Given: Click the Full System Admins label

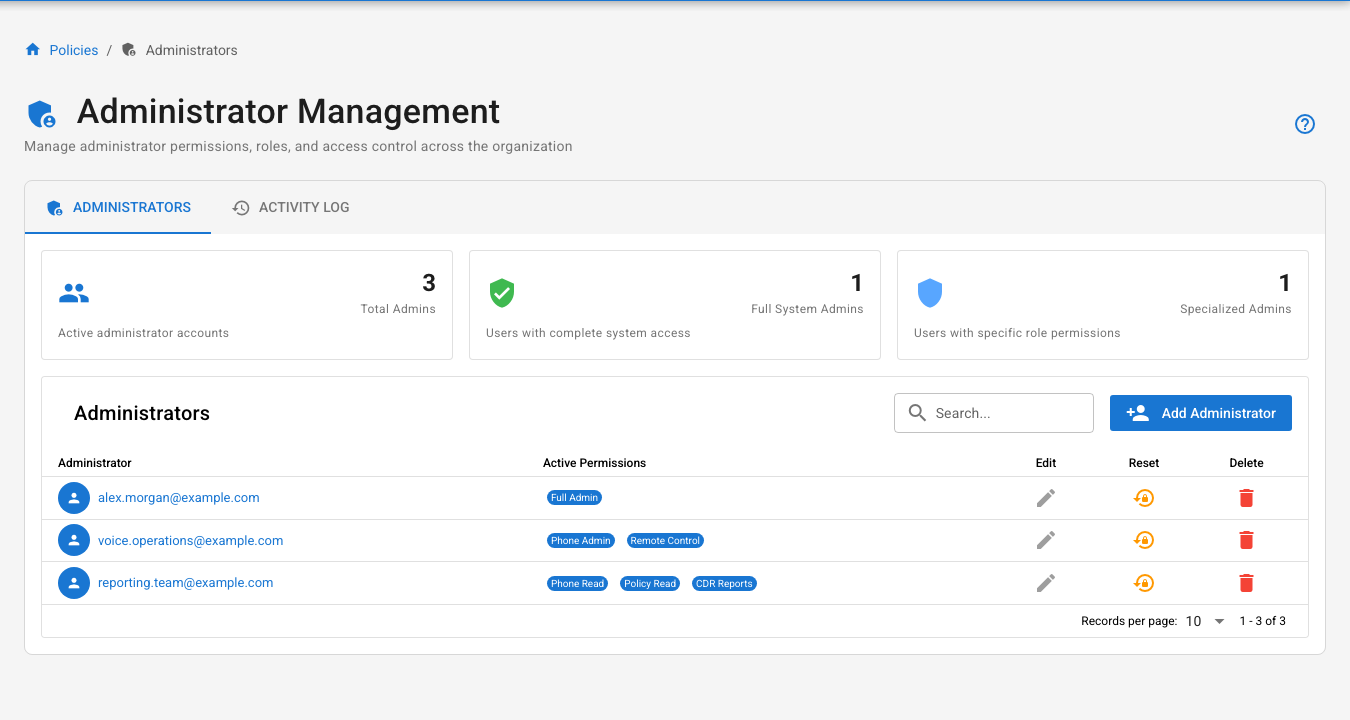Looking at the screenshot, I should (807, 309).
